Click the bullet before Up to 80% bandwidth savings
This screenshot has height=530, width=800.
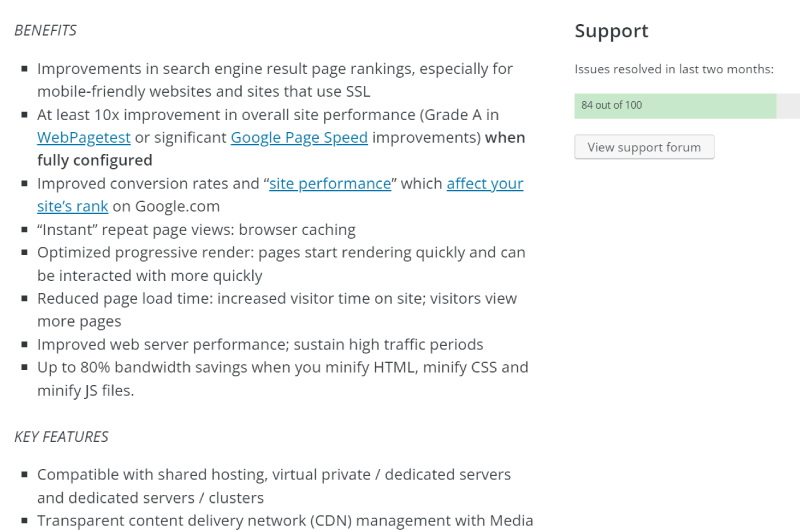point(24,367)
